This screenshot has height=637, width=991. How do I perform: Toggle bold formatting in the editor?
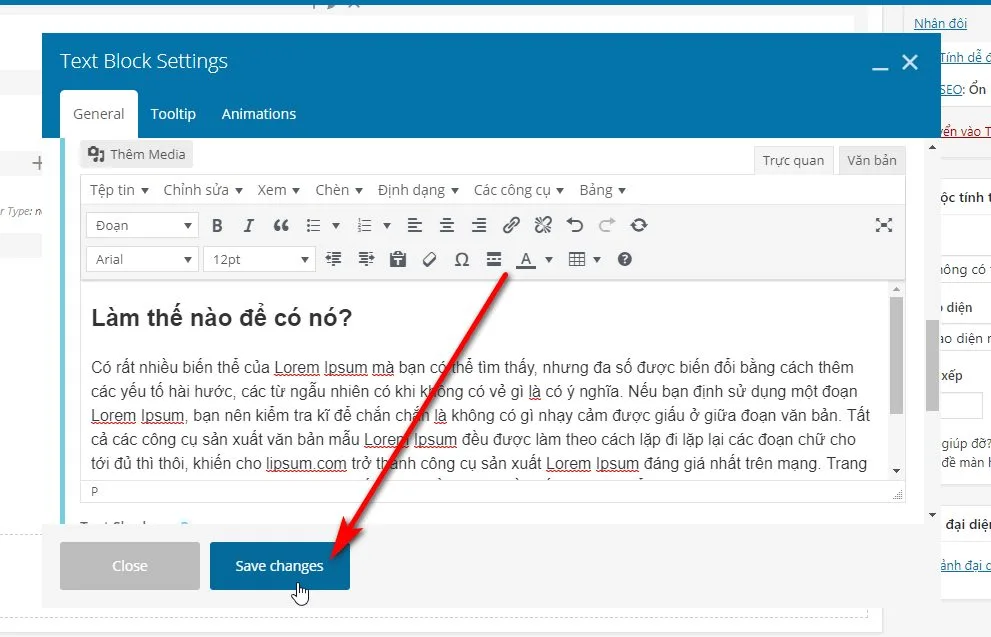click(217, 226)
